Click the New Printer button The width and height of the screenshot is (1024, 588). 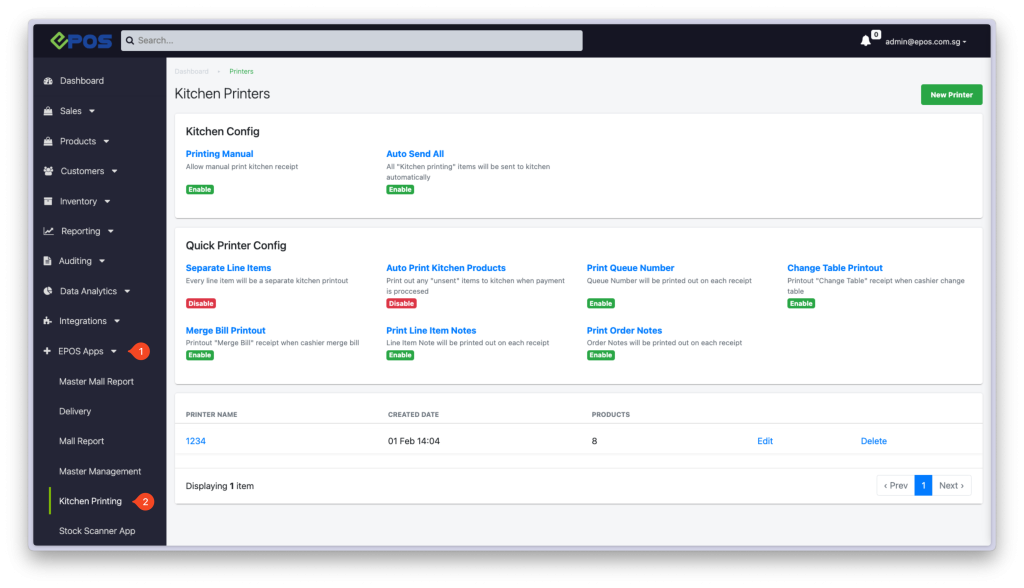click(x=951, y=95)
